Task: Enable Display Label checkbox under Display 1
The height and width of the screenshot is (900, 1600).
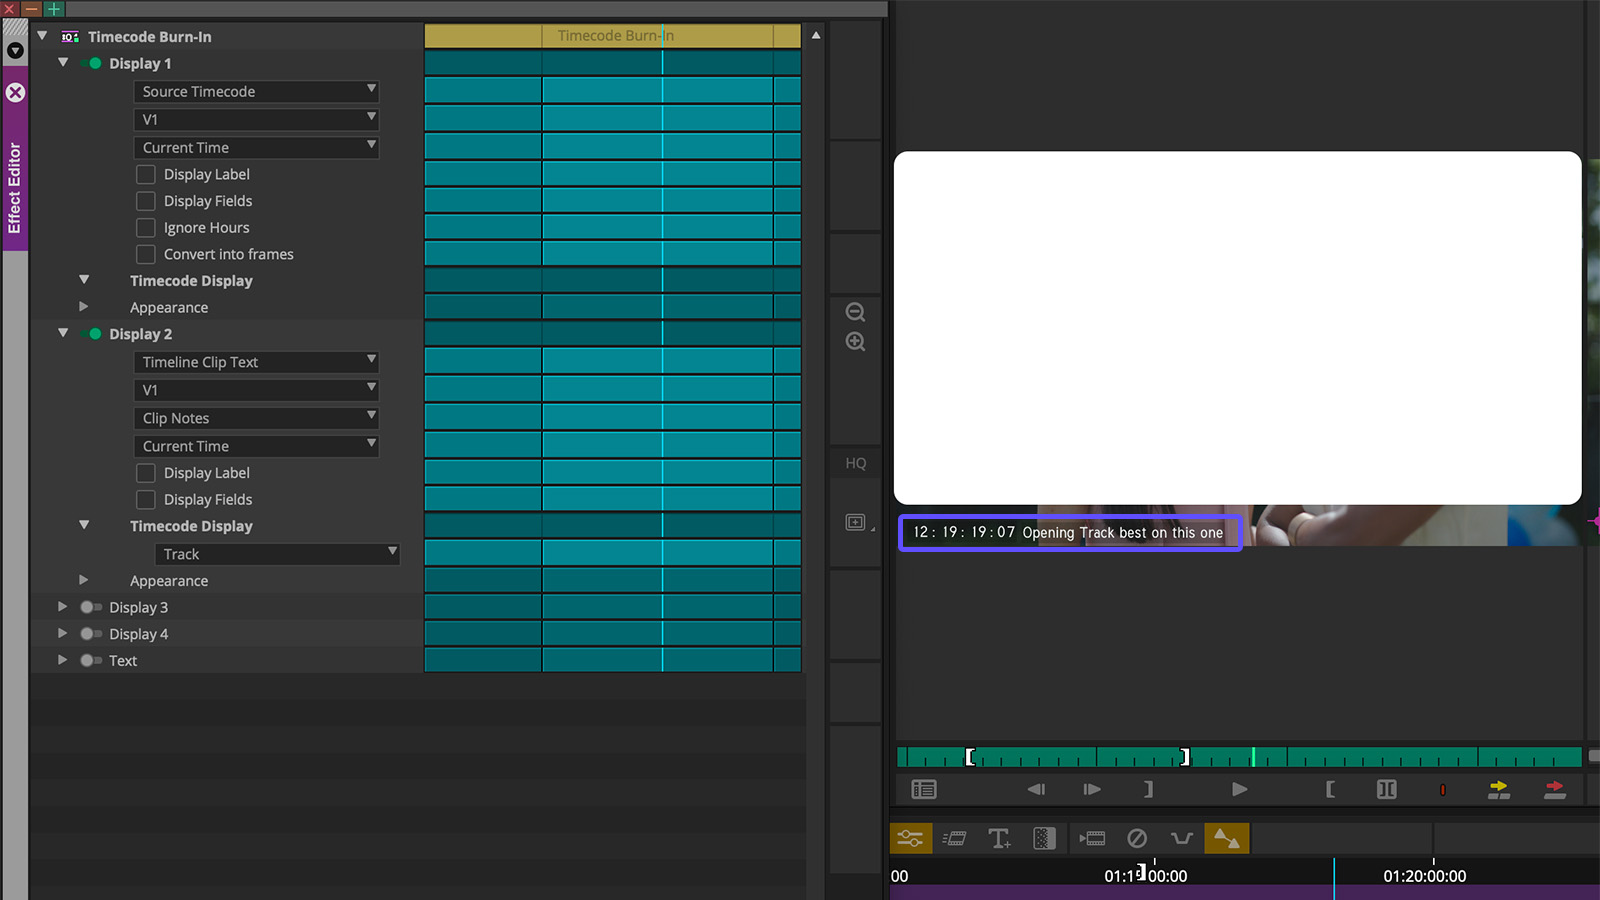Action: 146,174
